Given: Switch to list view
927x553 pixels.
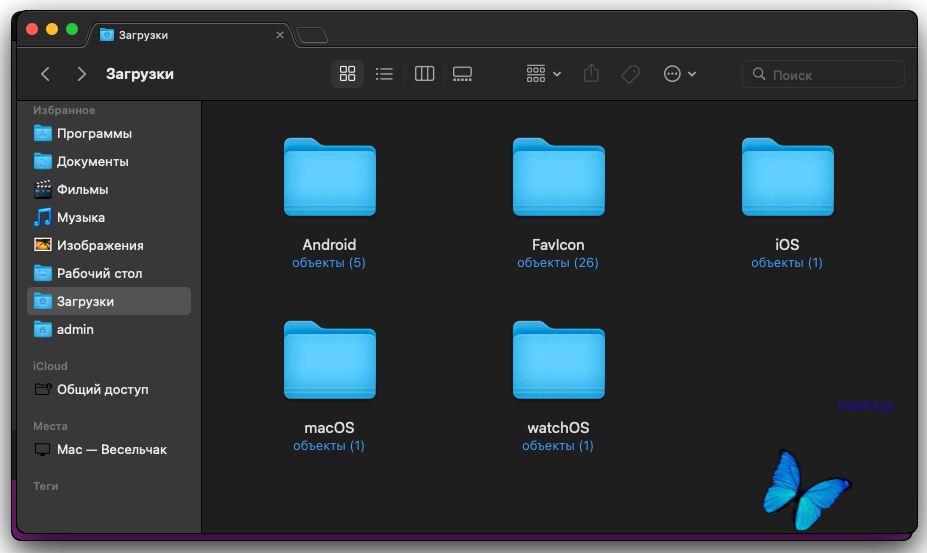Looking at the screenshot, I should click(x=384, y=74).
